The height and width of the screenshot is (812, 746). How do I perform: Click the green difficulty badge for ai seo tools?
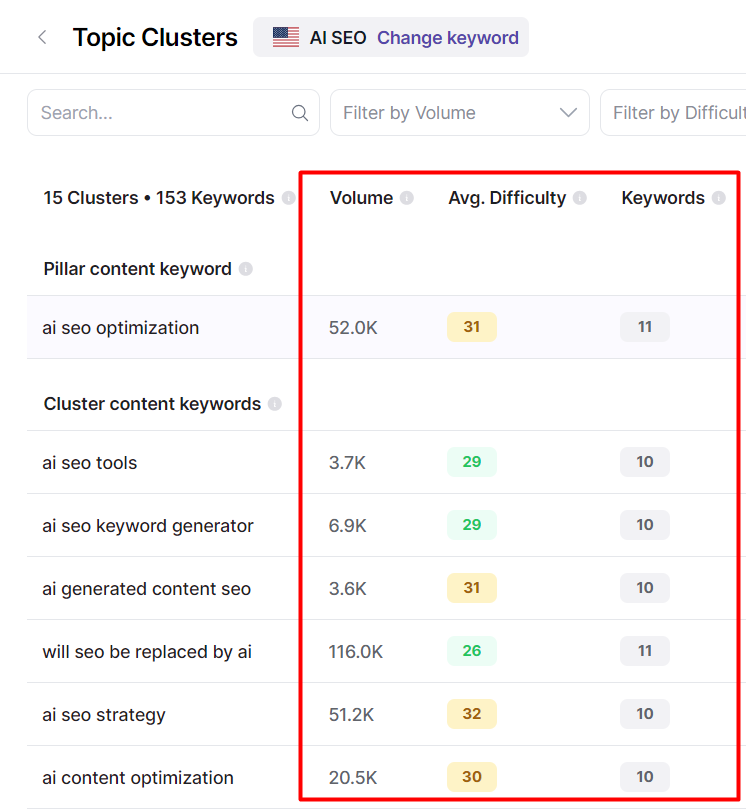pyautogui.click(x=472, y=462)
